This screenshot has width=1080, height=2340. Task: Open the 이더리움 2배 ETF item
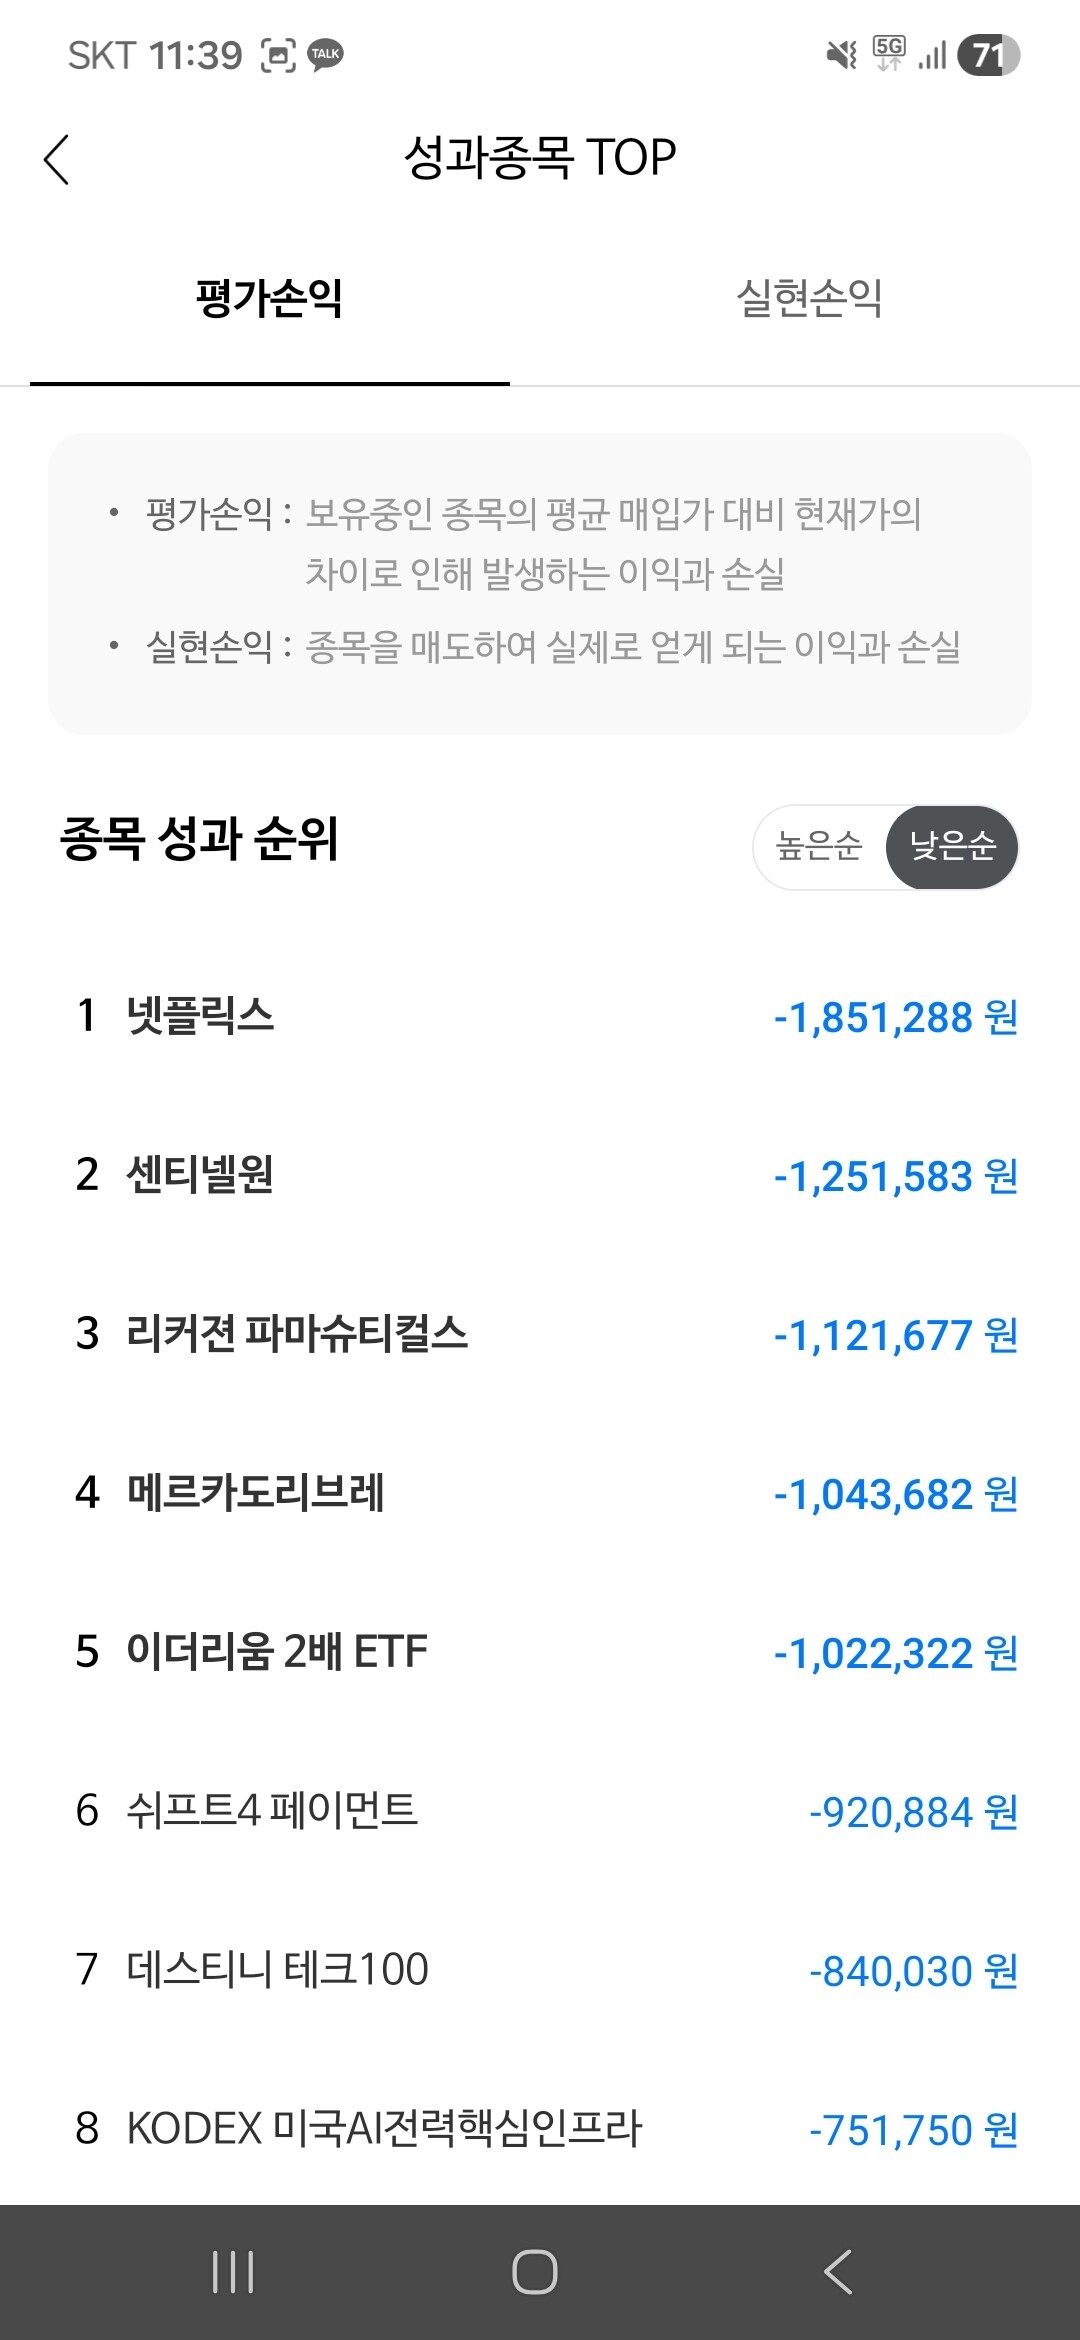540,1652
